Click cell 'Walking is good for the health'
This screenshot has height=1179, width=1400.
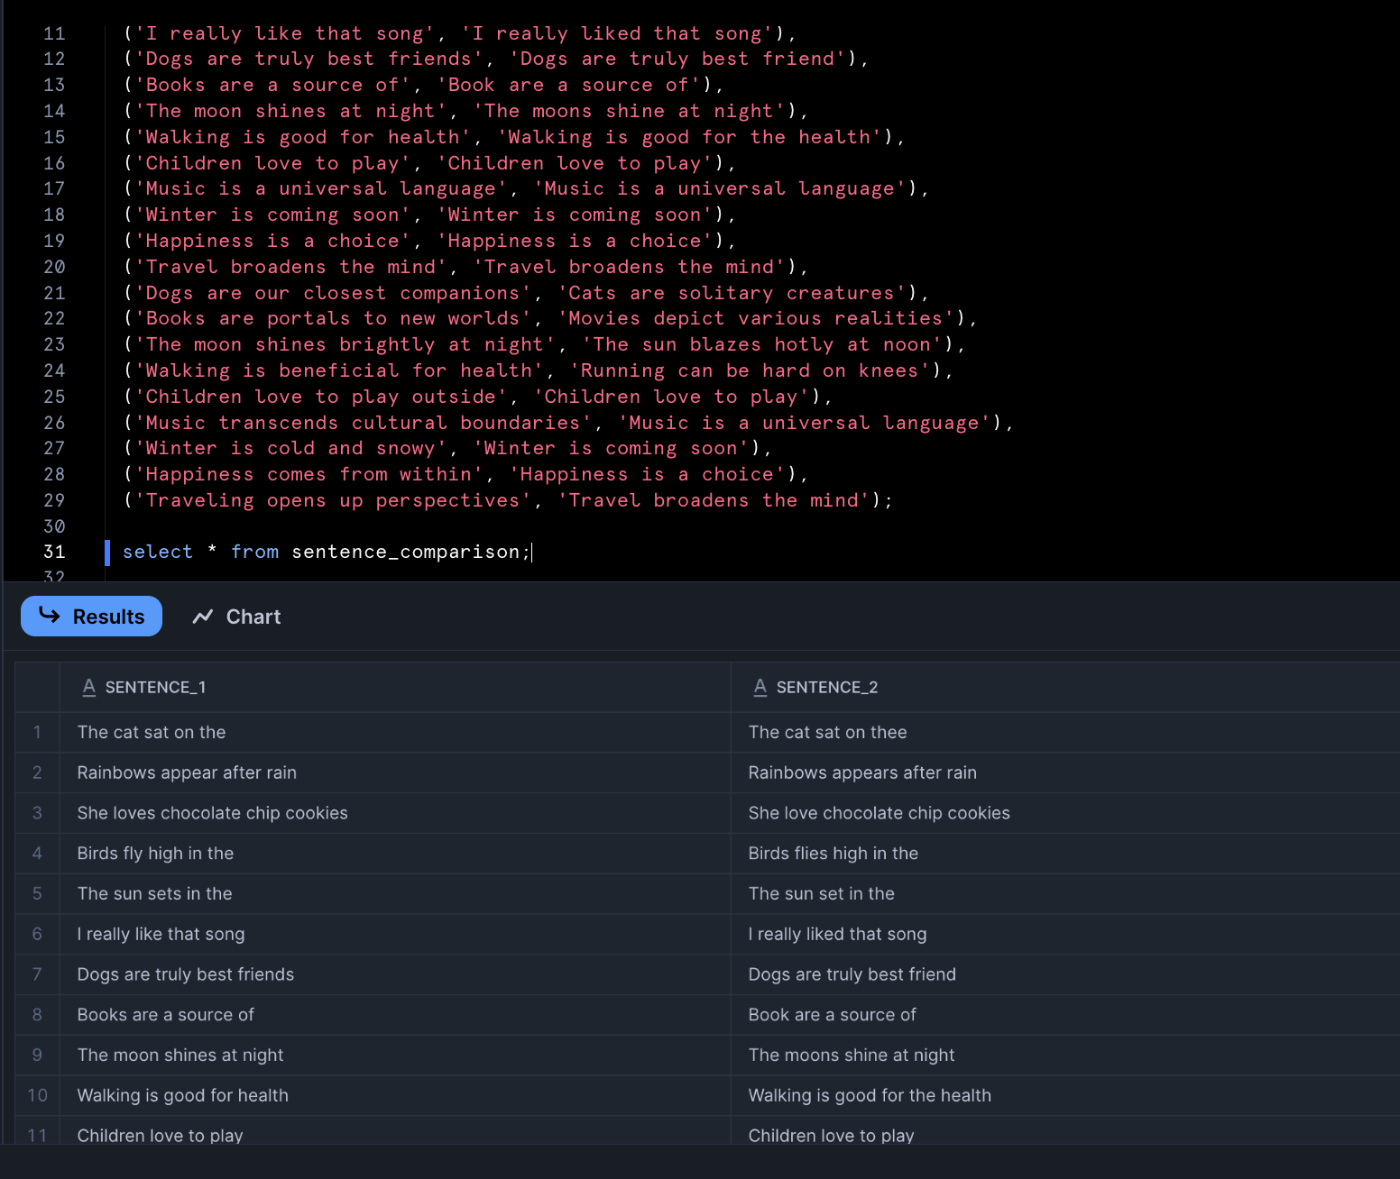pos(870,1095)
